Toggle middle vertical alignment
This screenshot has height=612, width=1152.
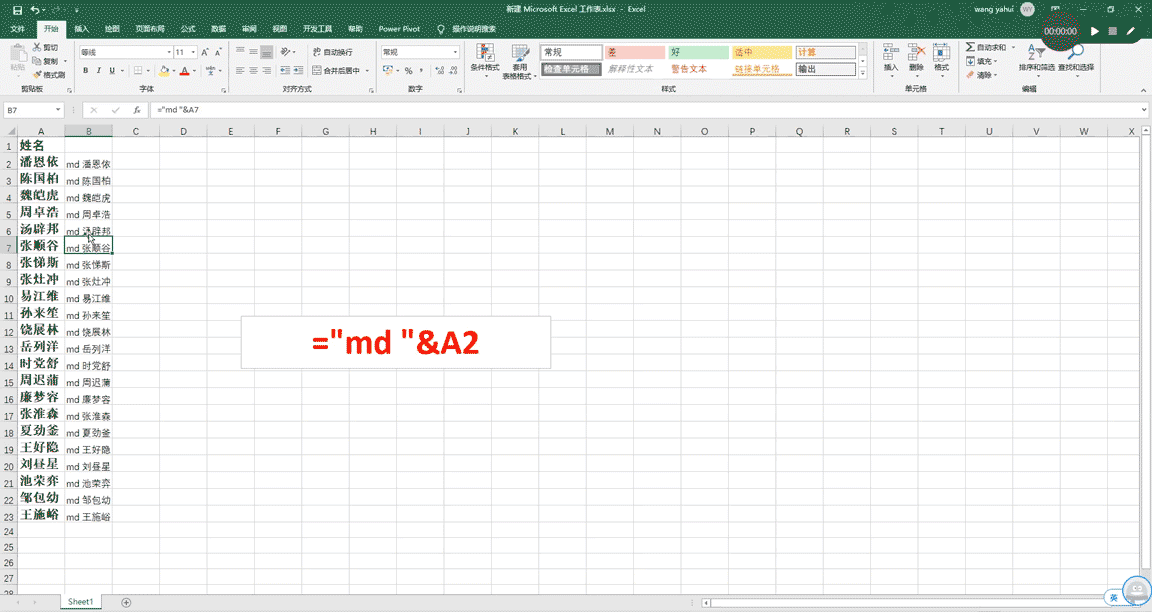click(253, 52)
